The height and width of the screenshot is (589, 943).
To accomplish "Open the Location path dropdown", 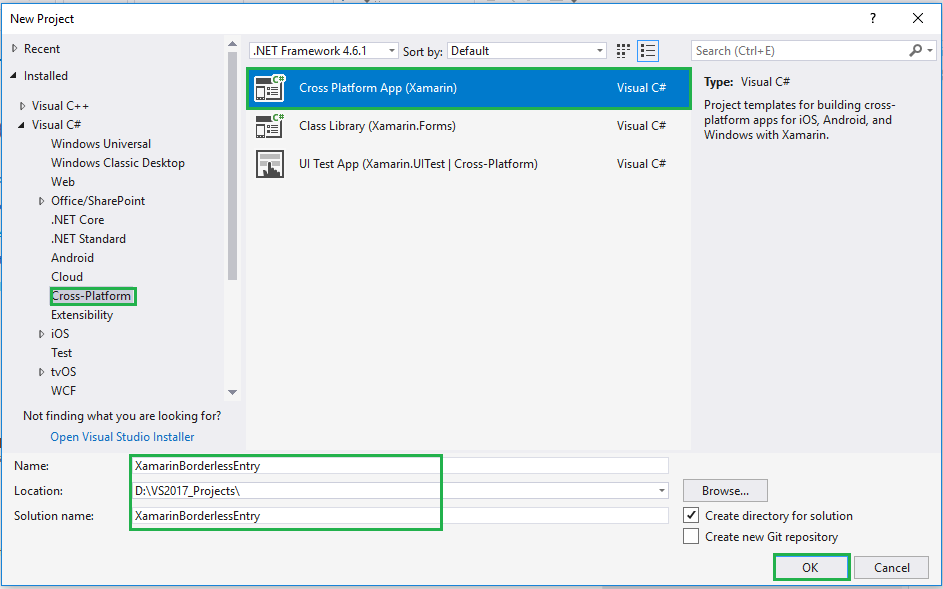I will 662,491.
